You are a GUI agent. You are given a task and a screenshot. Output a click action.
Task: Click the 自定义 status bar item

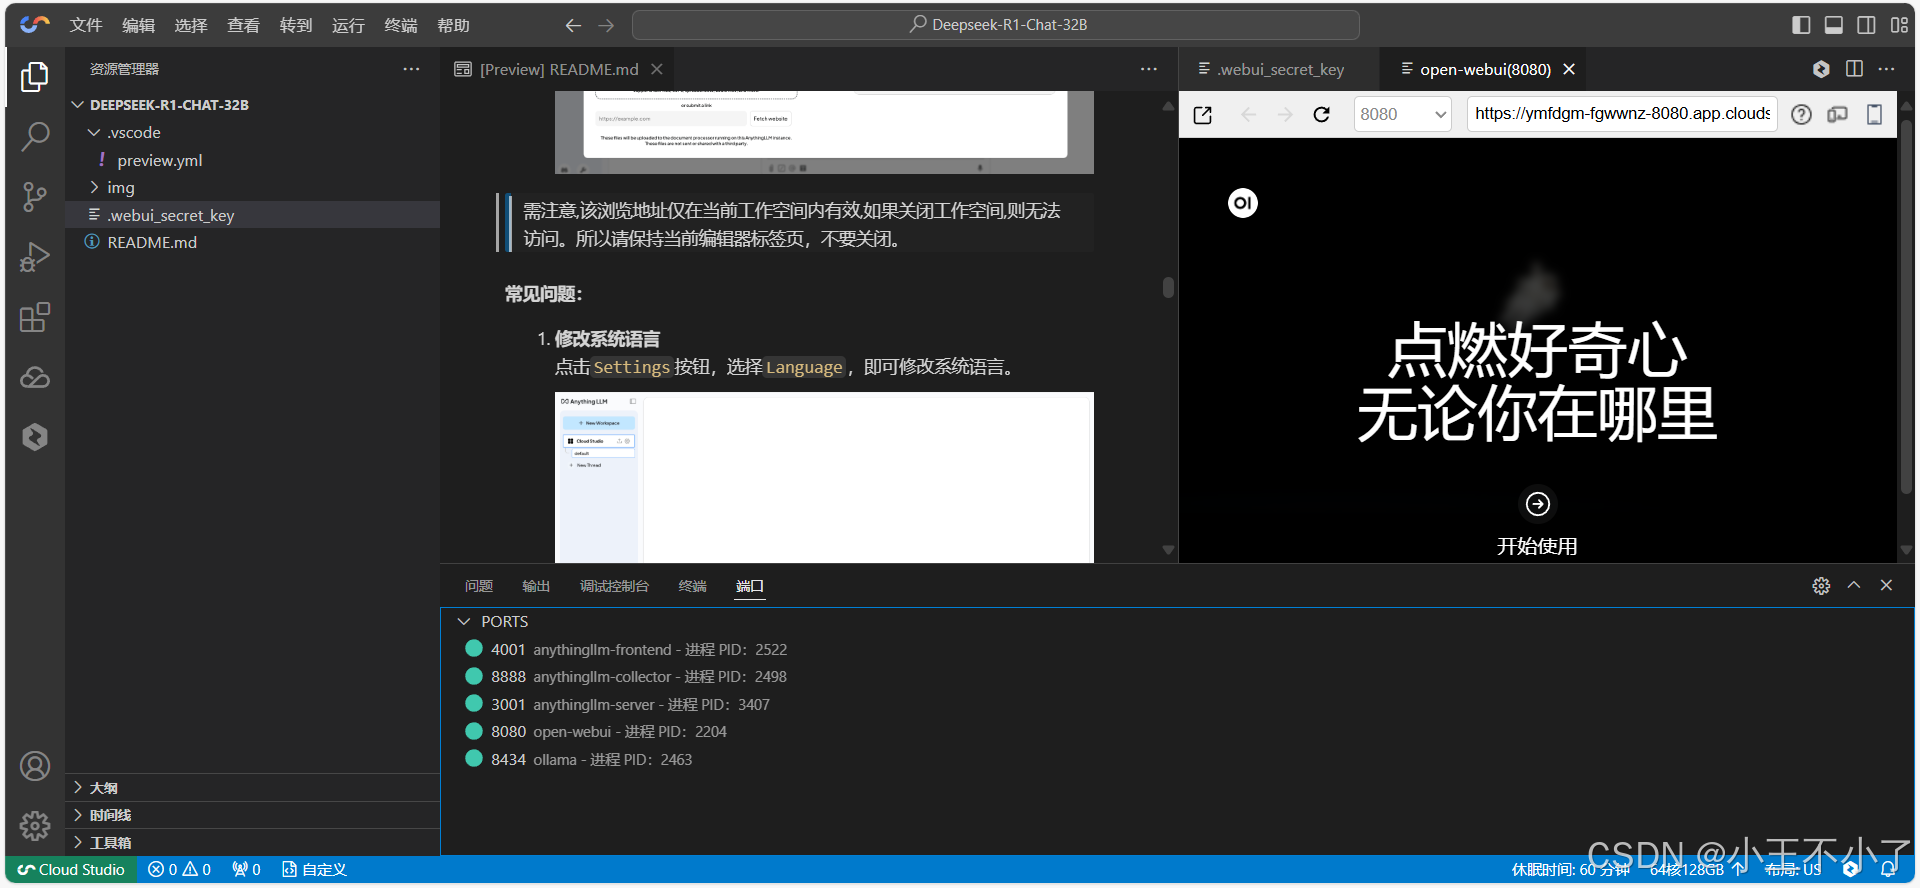pyautogui.click(x=314, y=870)
